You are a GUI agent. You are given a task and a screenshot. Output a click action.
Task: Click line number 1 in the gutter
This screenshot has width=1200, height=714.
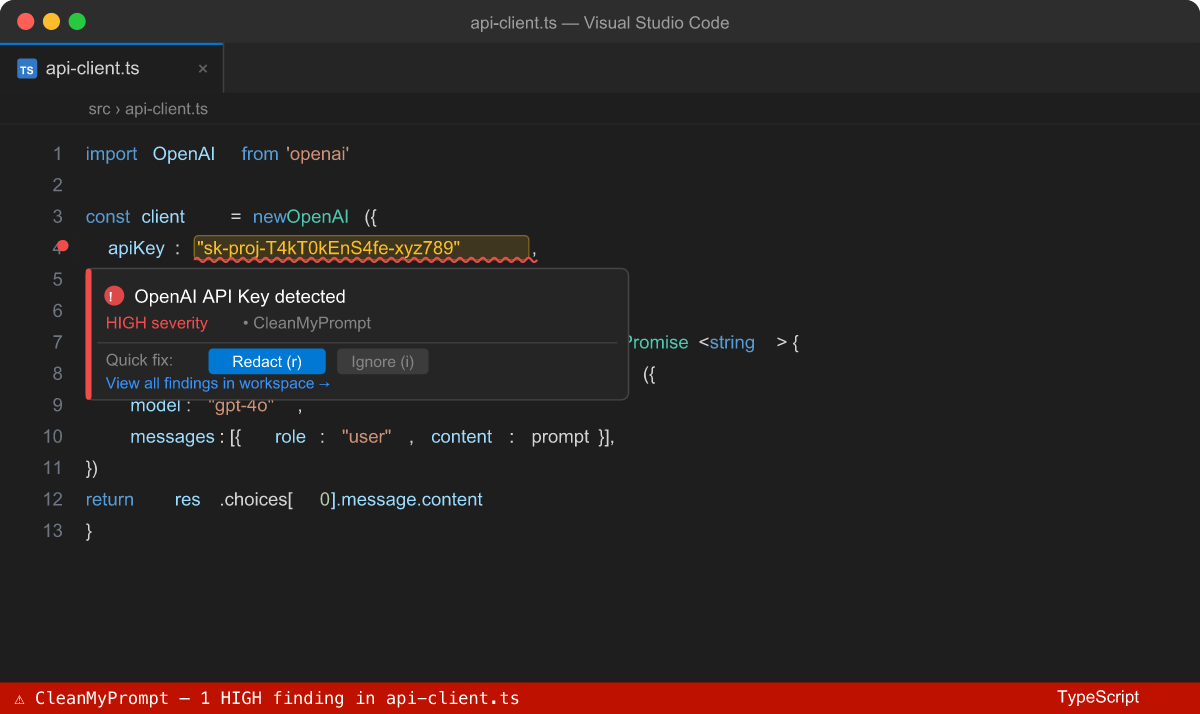(x=57, y=154)
